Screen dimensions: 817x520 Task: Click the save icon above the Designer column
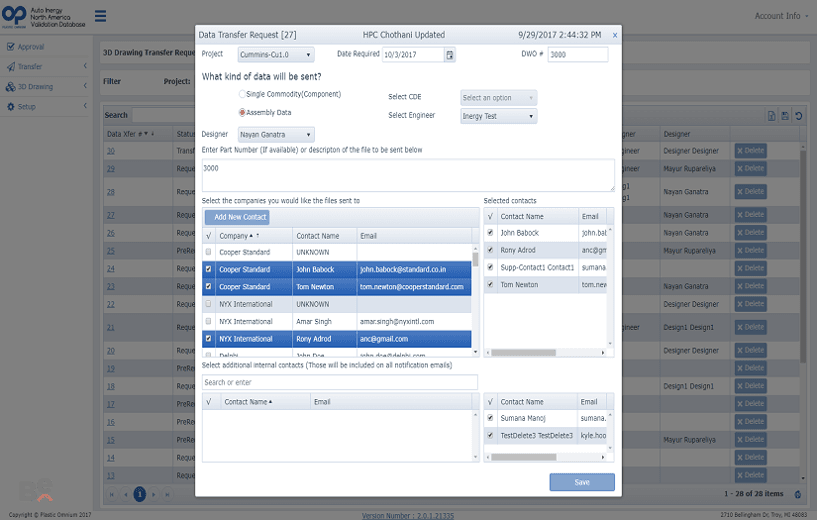[785, 116]
